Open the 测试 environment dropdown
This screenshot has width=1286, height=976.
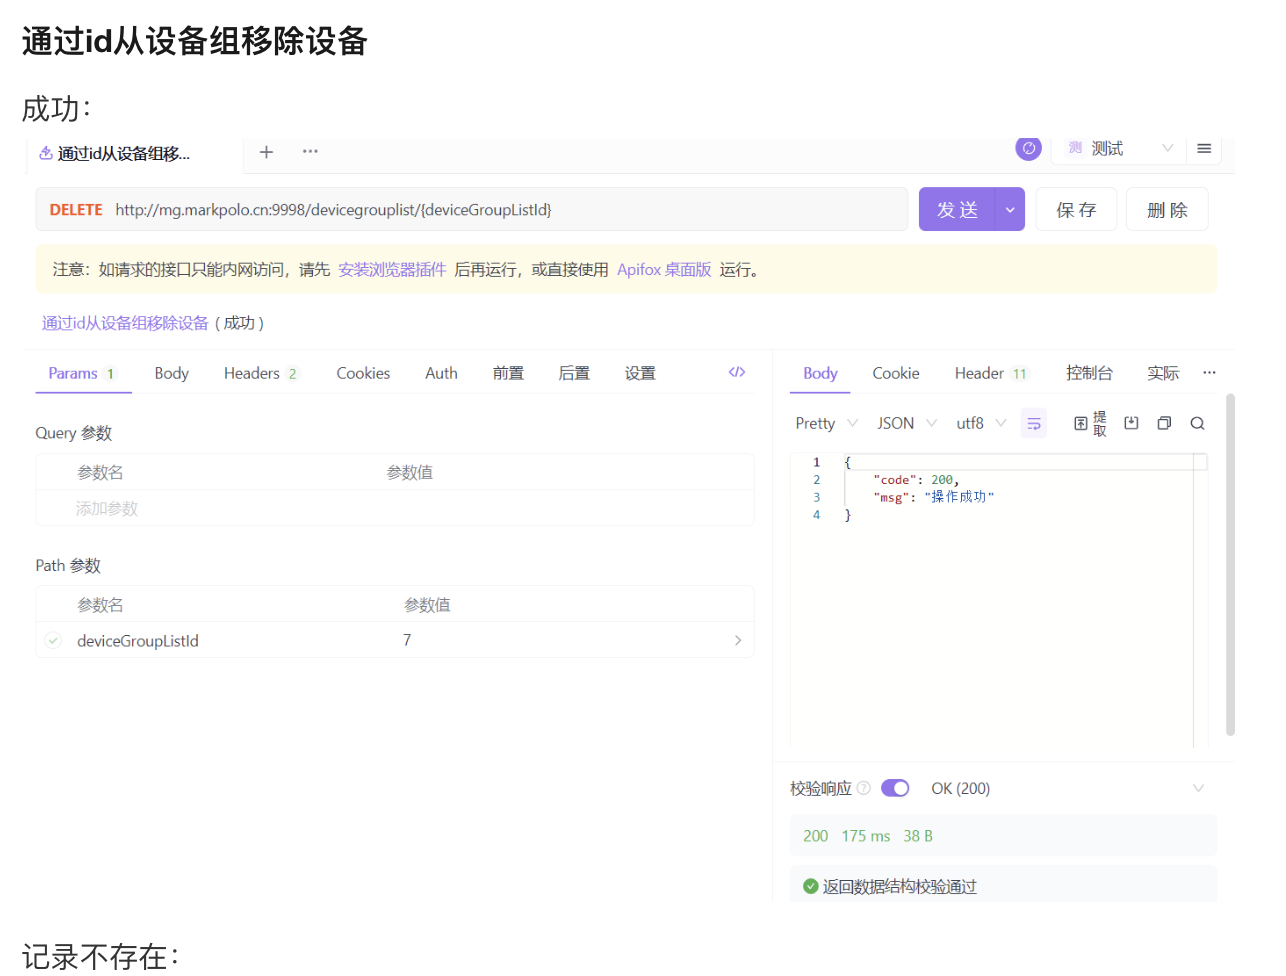(1118, 149)
